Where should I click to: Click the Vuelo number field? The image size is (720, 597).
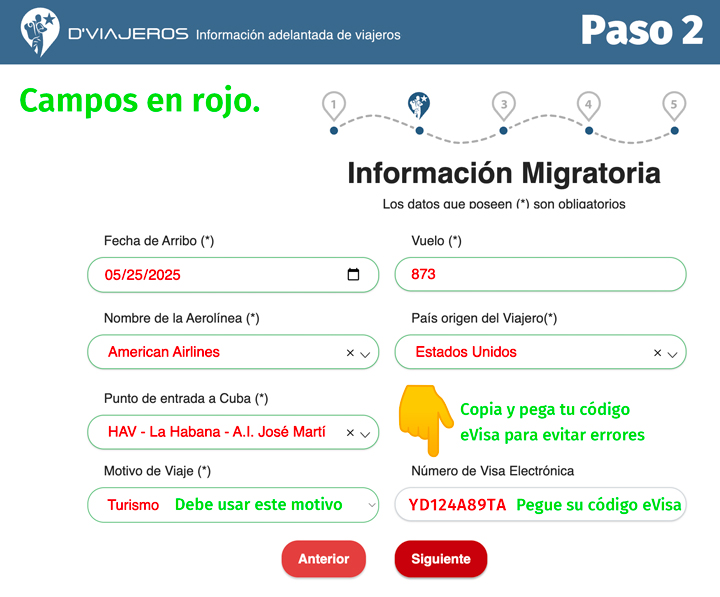click(x=540, y=274)
